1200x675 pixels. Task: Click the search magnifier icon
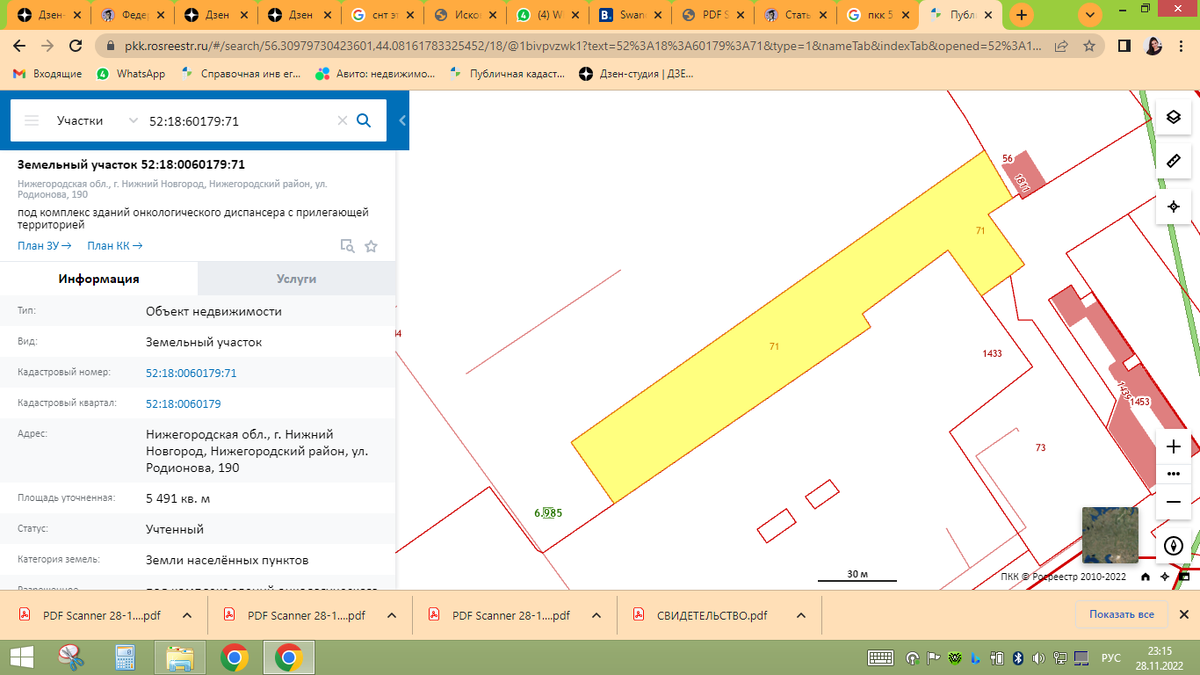[364, 120]
